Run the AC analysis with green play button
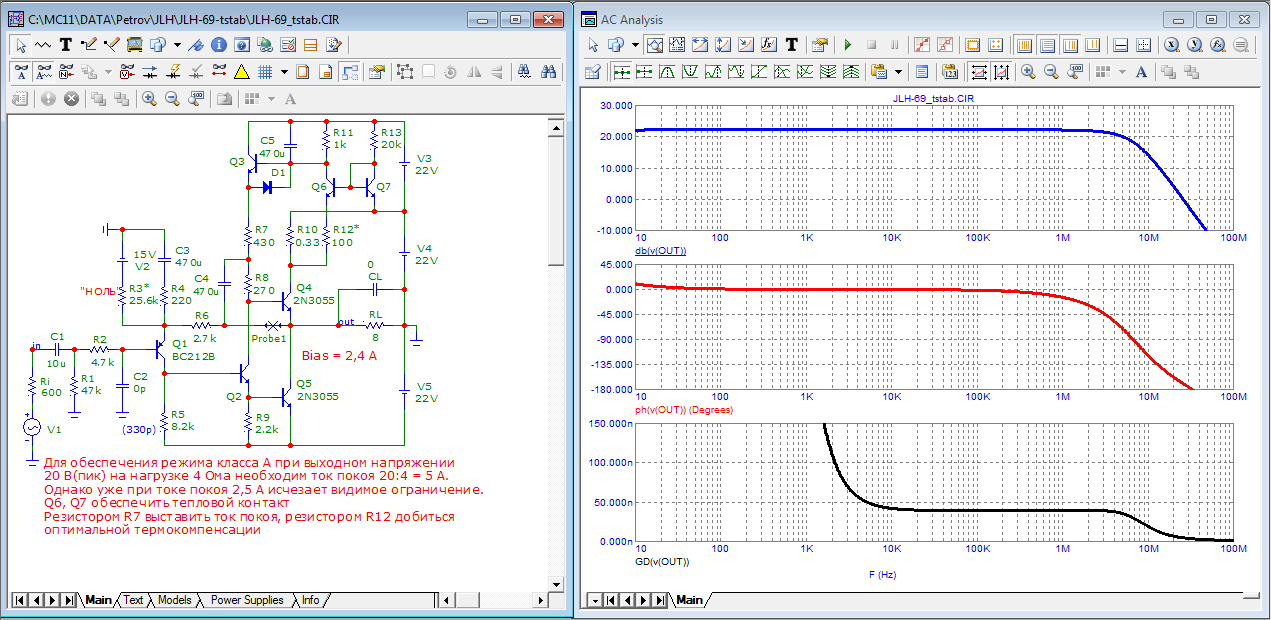This screenshot has width=1271, height=620. click(847, 45)
